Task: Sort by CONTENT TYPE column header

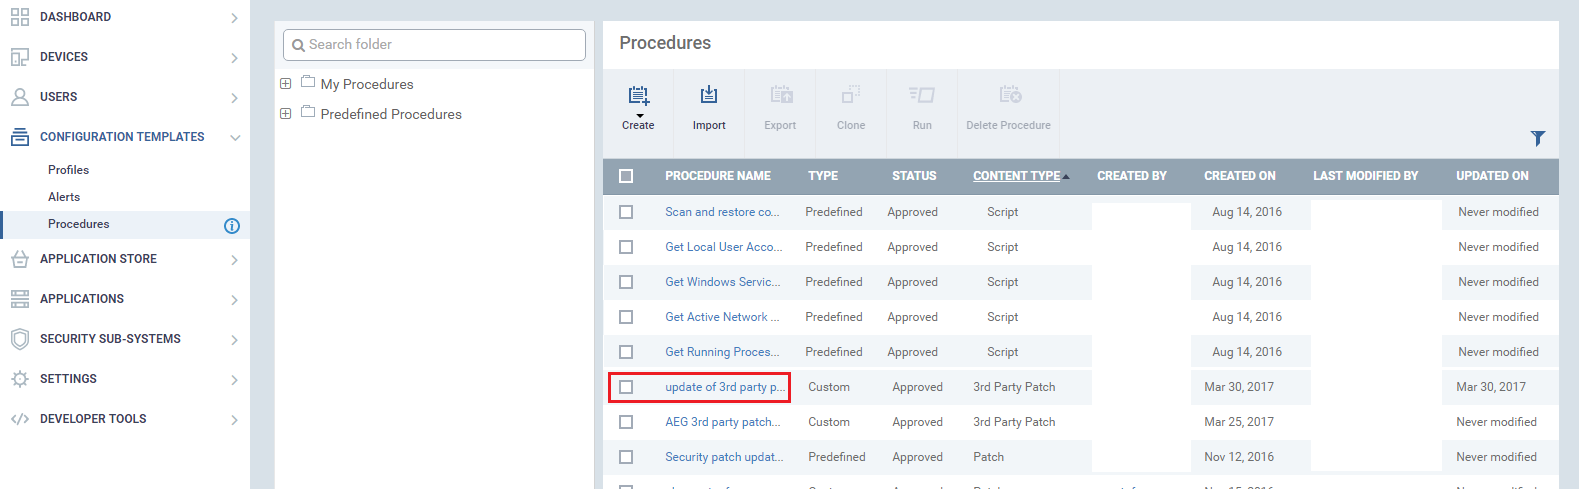Action: (x=1017, y=176)
